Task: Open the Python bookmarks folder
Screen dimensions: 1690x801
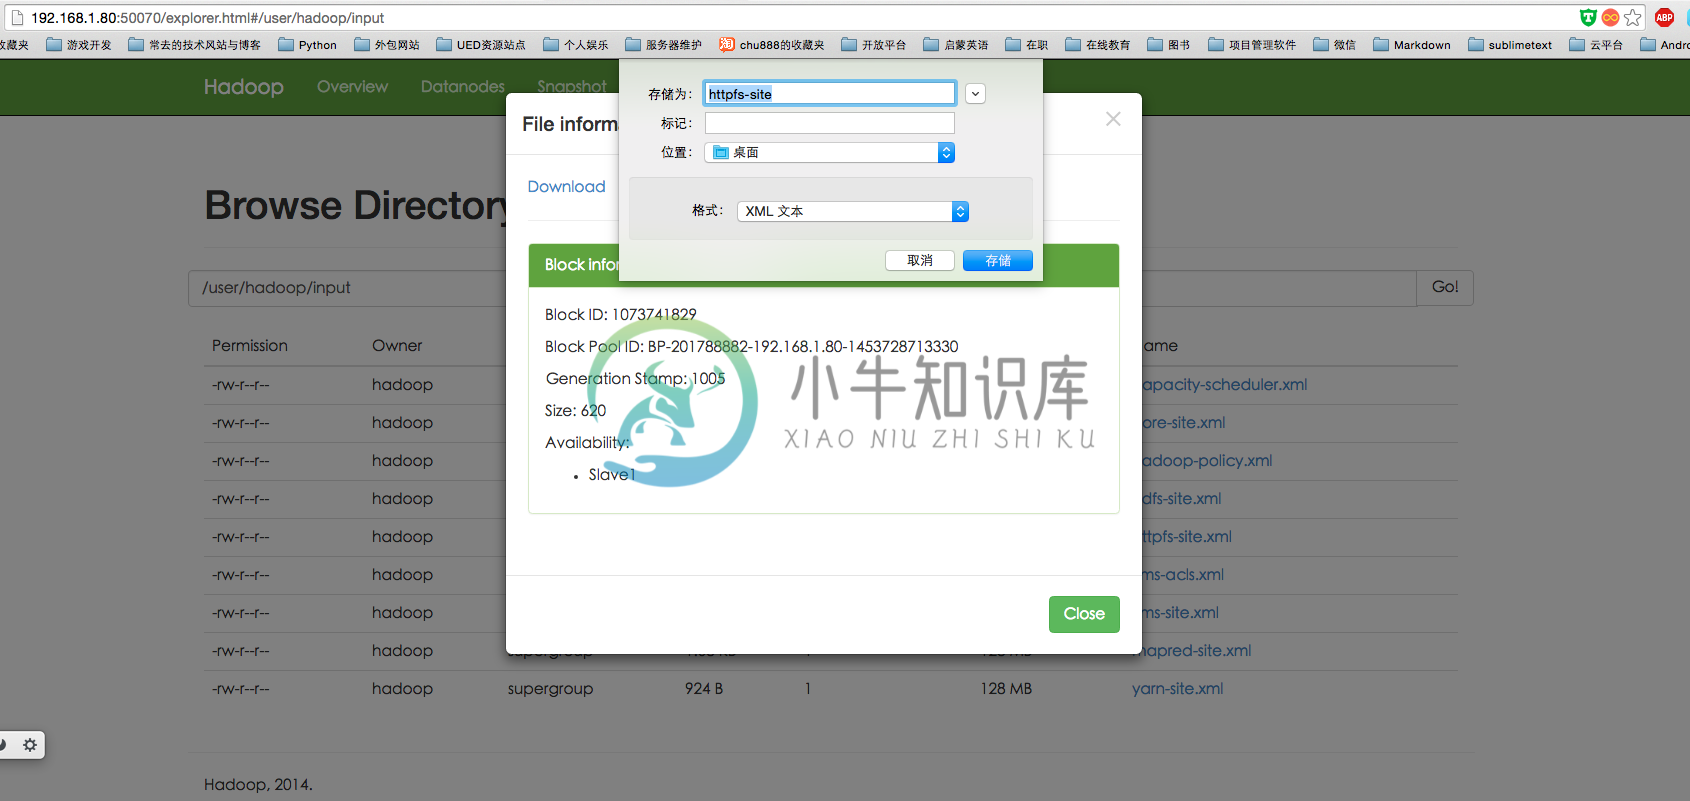Action: click(x=307, y=45)
